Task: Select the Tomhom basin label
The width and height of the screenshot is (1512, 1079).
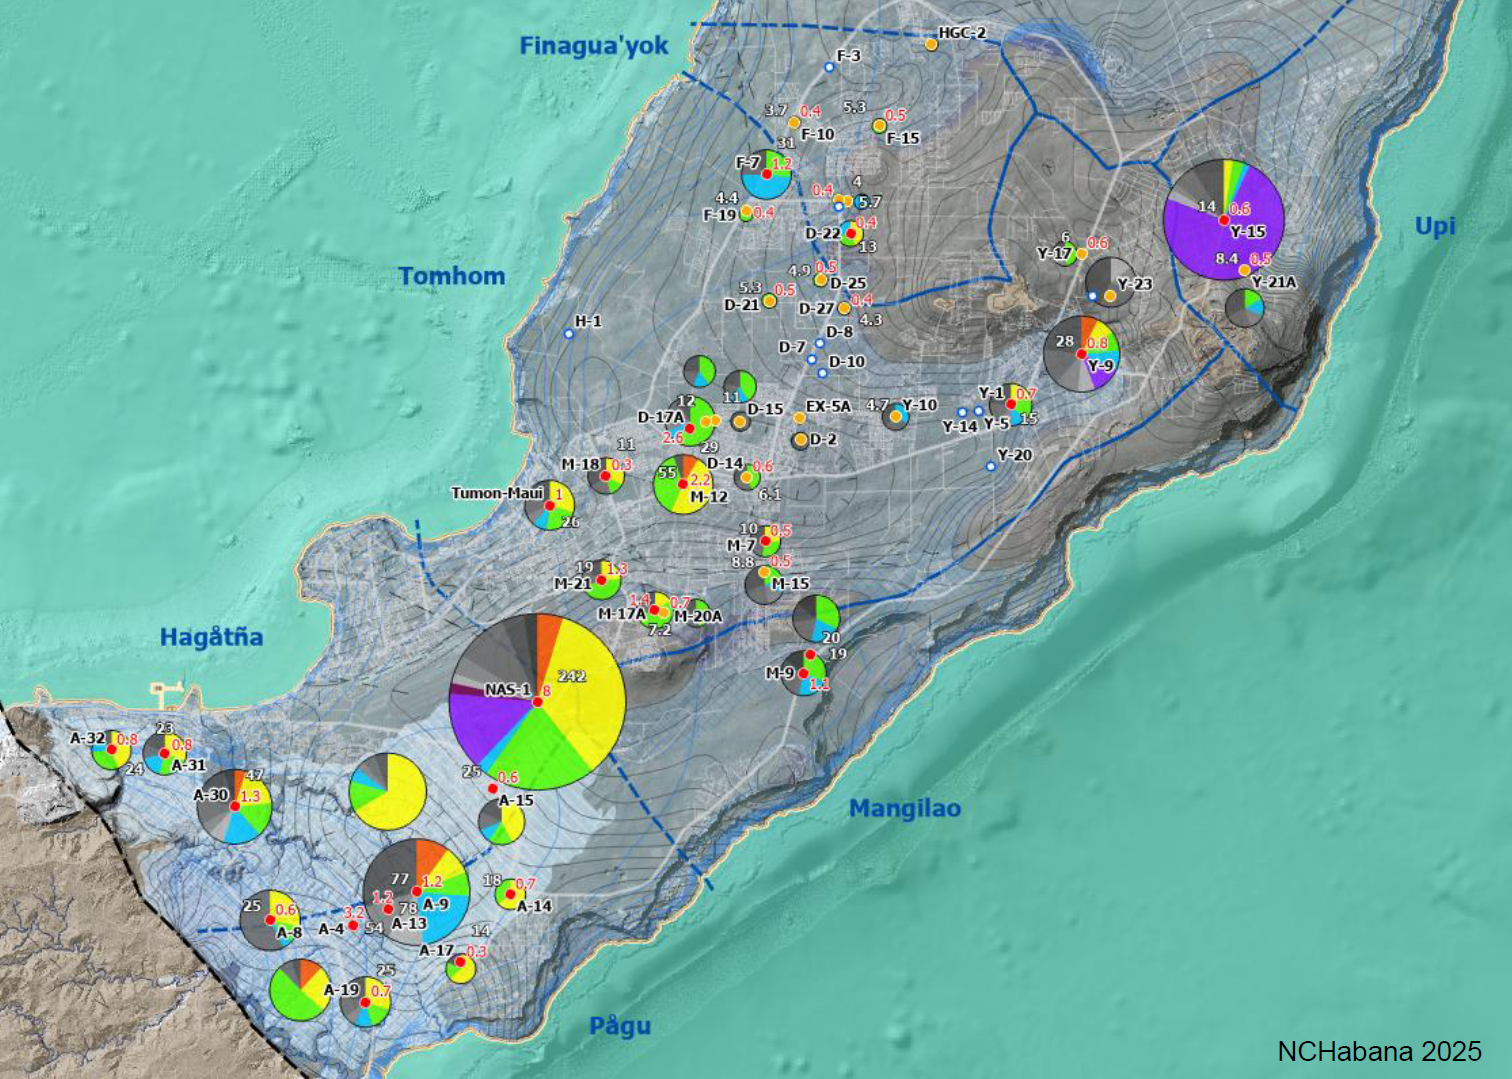Action: (451, 276)
